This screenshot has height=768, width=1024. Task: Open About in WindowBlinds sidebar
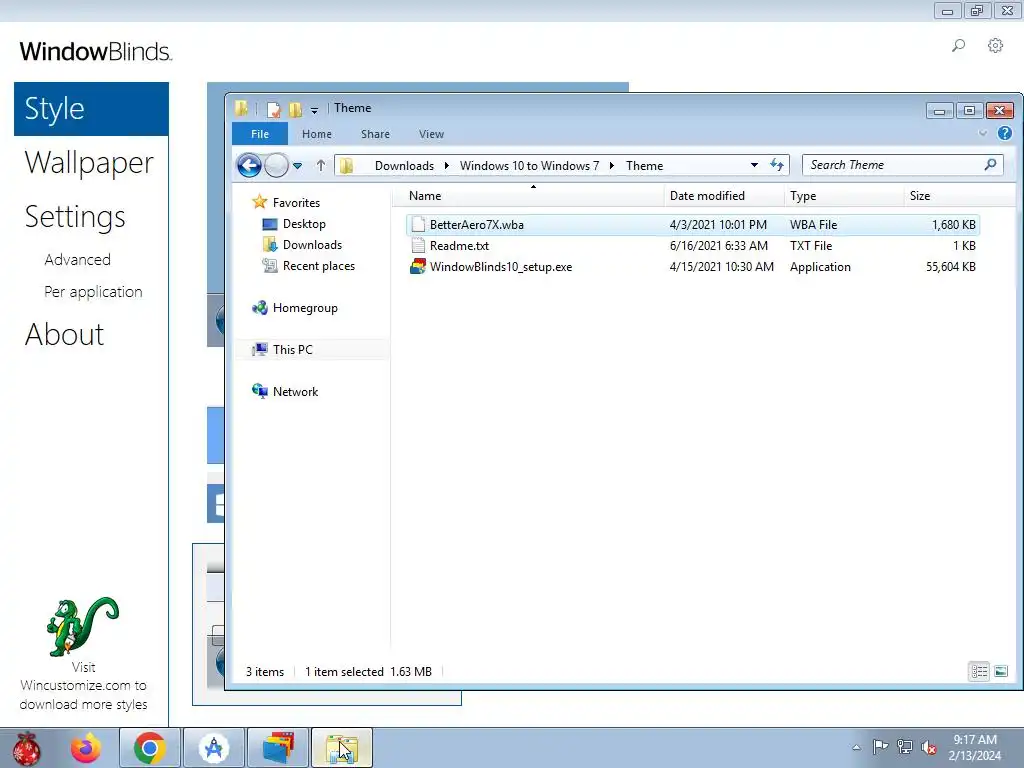[65, 334]
